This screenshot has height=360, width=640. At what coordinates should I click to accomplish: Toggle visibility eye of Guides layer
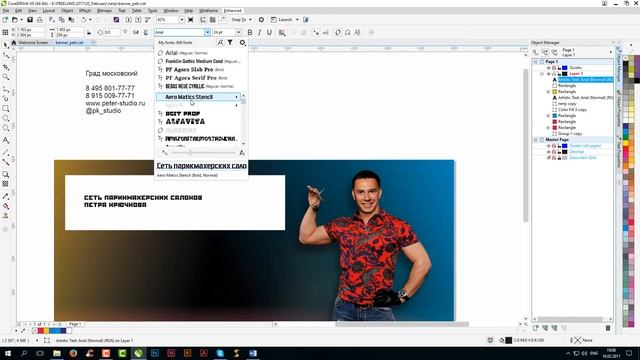pyautogui.click(x=549, y=68)
